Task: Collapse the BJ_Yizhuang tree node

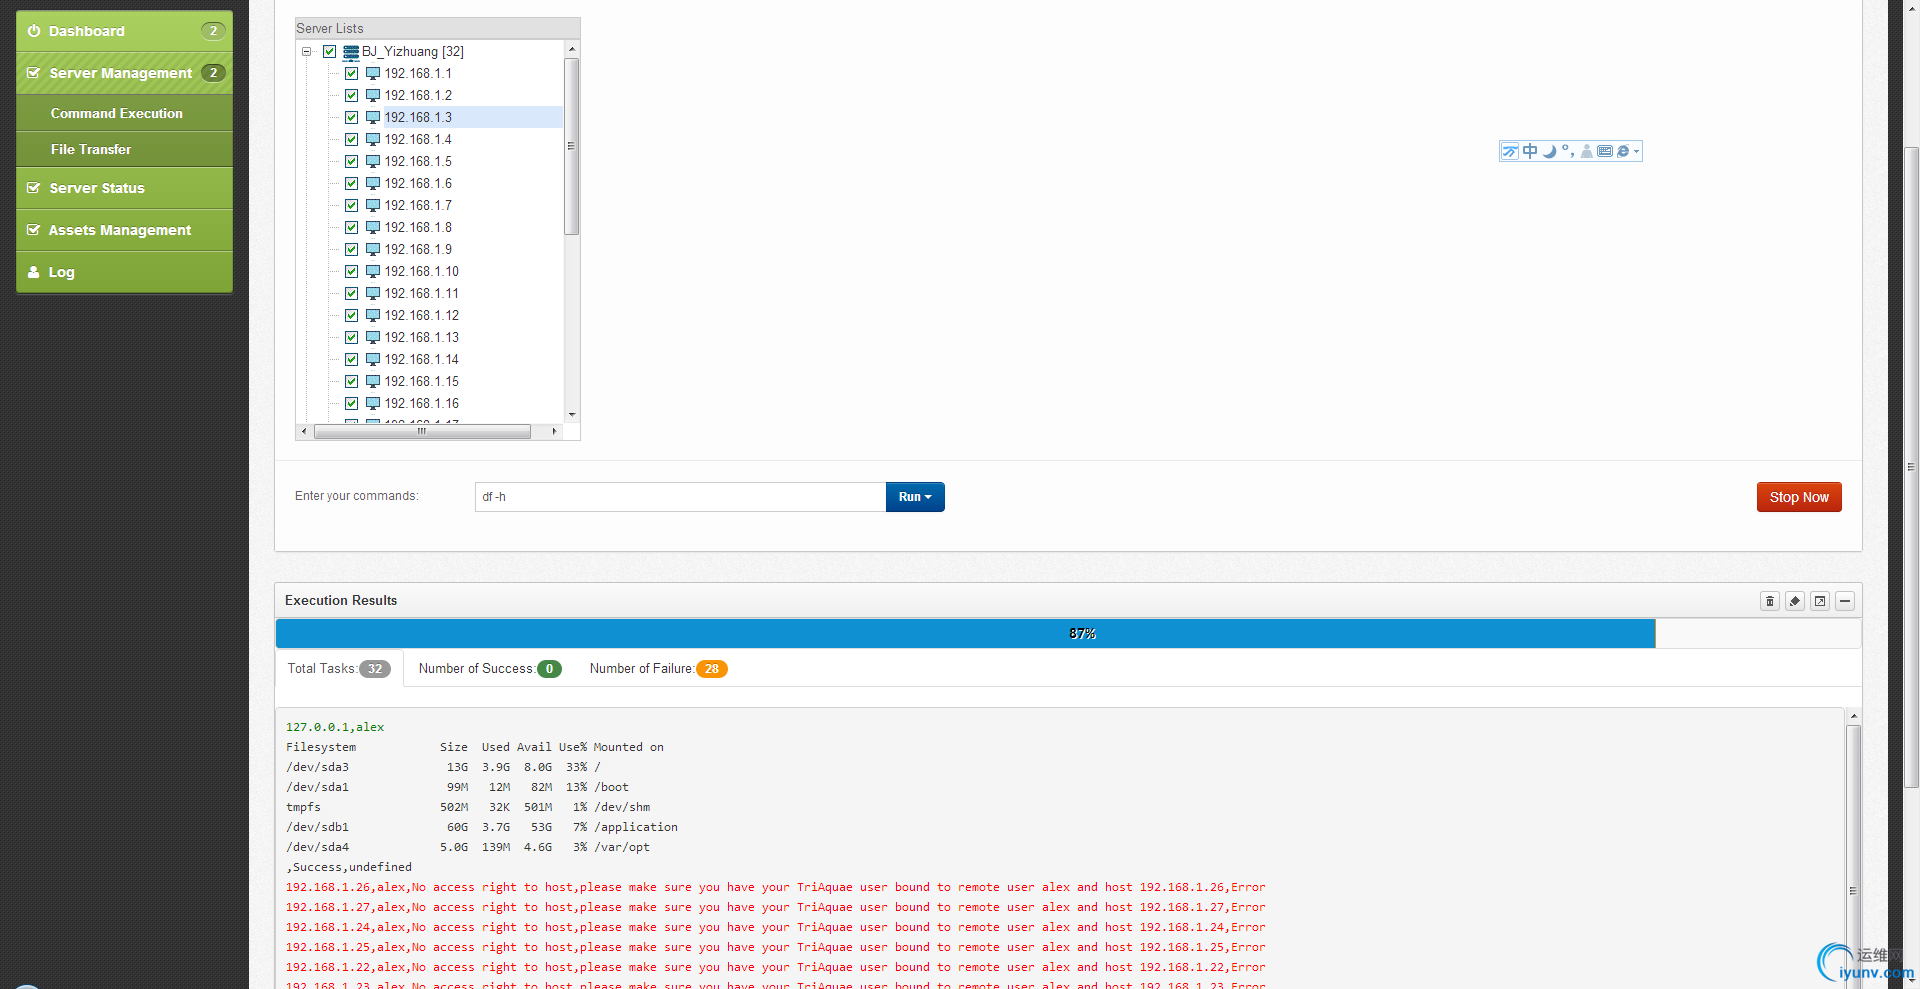Action: click(x=307, y=52)
